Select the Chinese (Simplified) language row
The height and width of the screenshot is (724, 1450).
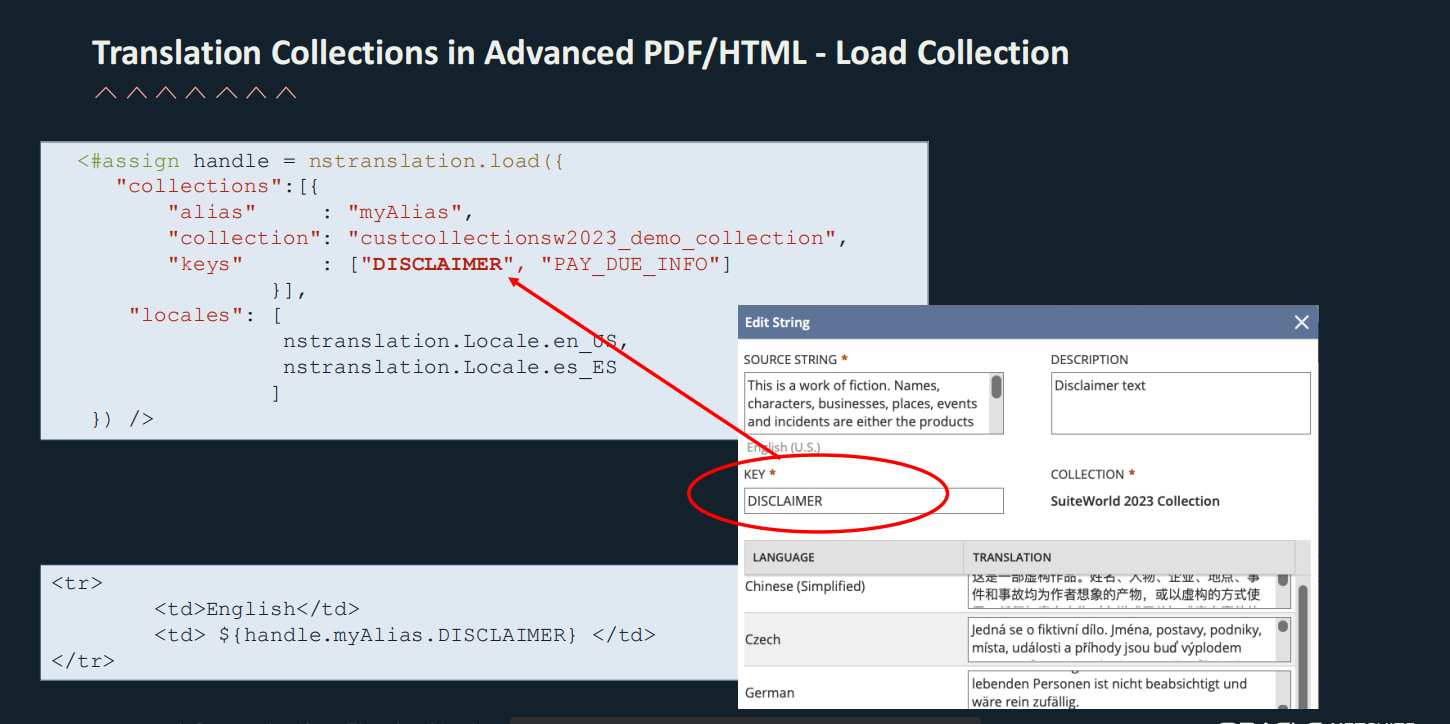(805, 587)
